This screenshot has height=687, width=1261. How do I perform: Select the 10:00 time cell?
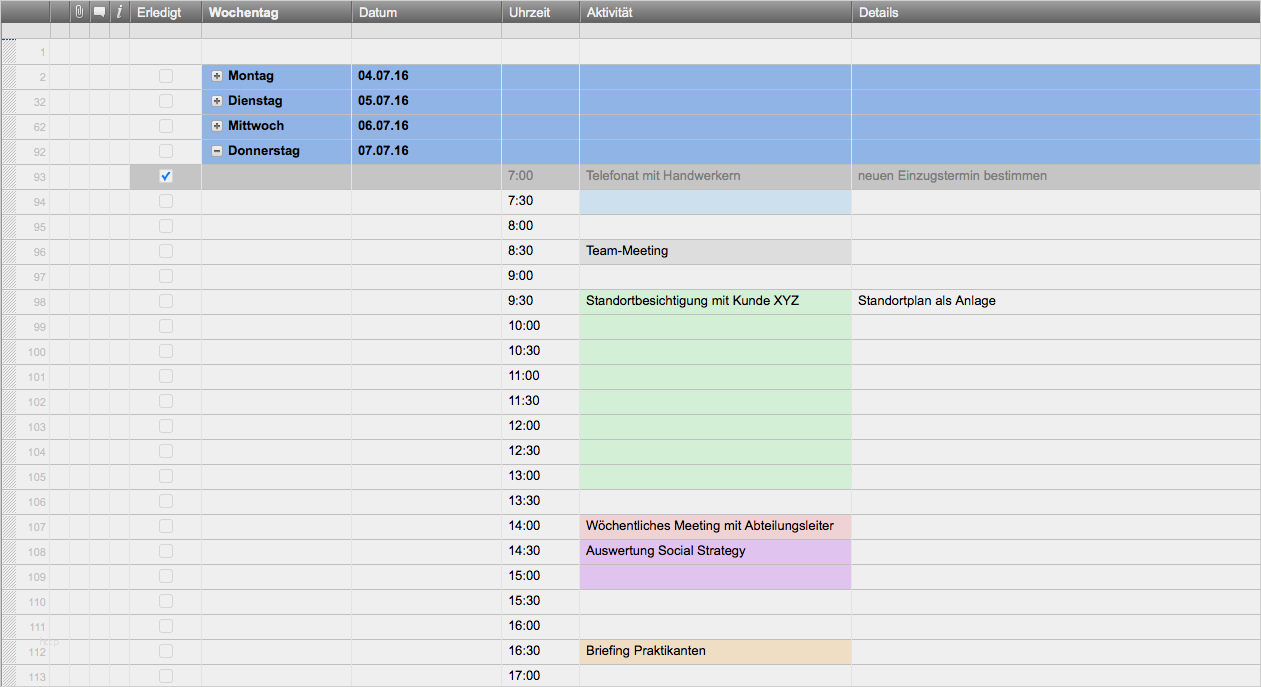tap(541, 326)
